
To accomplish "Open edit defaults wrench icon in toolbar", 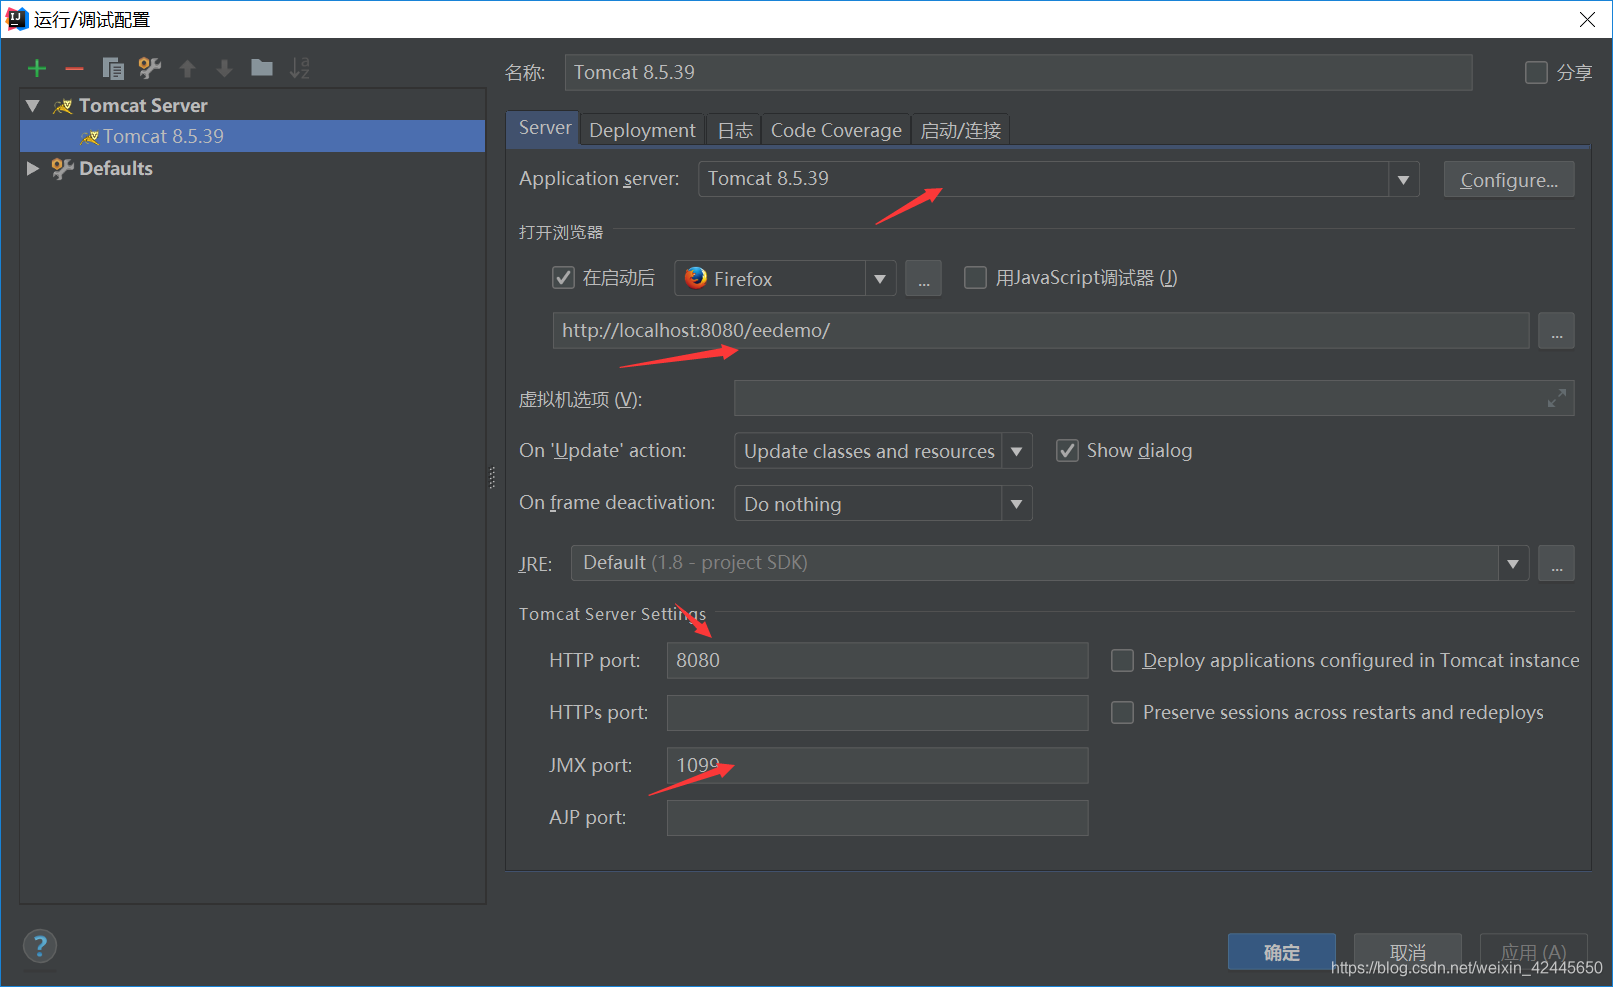I will click(x=150, y=68).
